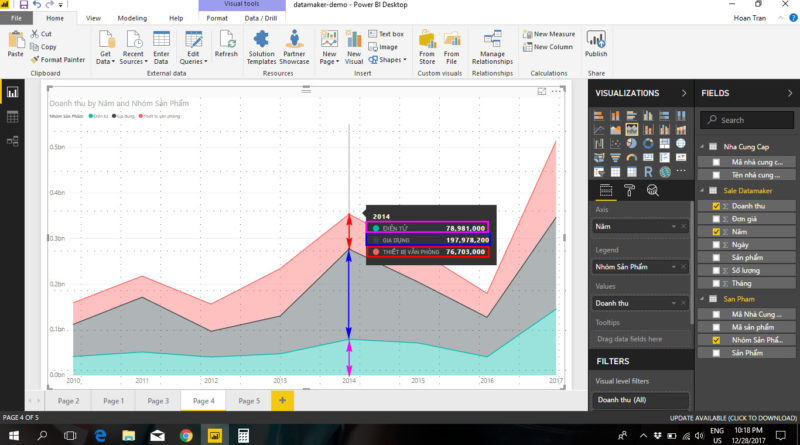
Task: Open Manage Relationships tool
Action: click(492, 44)
